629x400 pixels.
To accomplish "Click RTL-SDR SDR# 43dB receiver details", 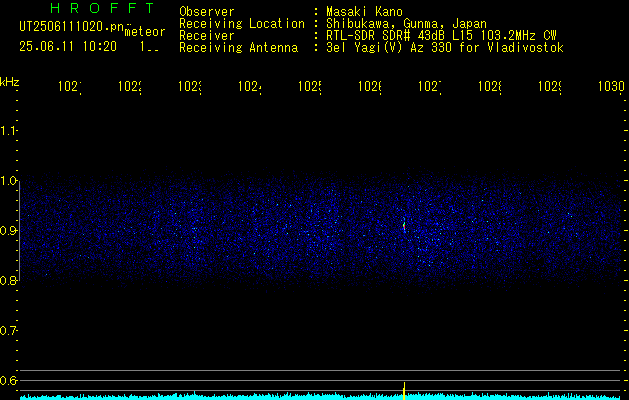I will click(441, 36).
